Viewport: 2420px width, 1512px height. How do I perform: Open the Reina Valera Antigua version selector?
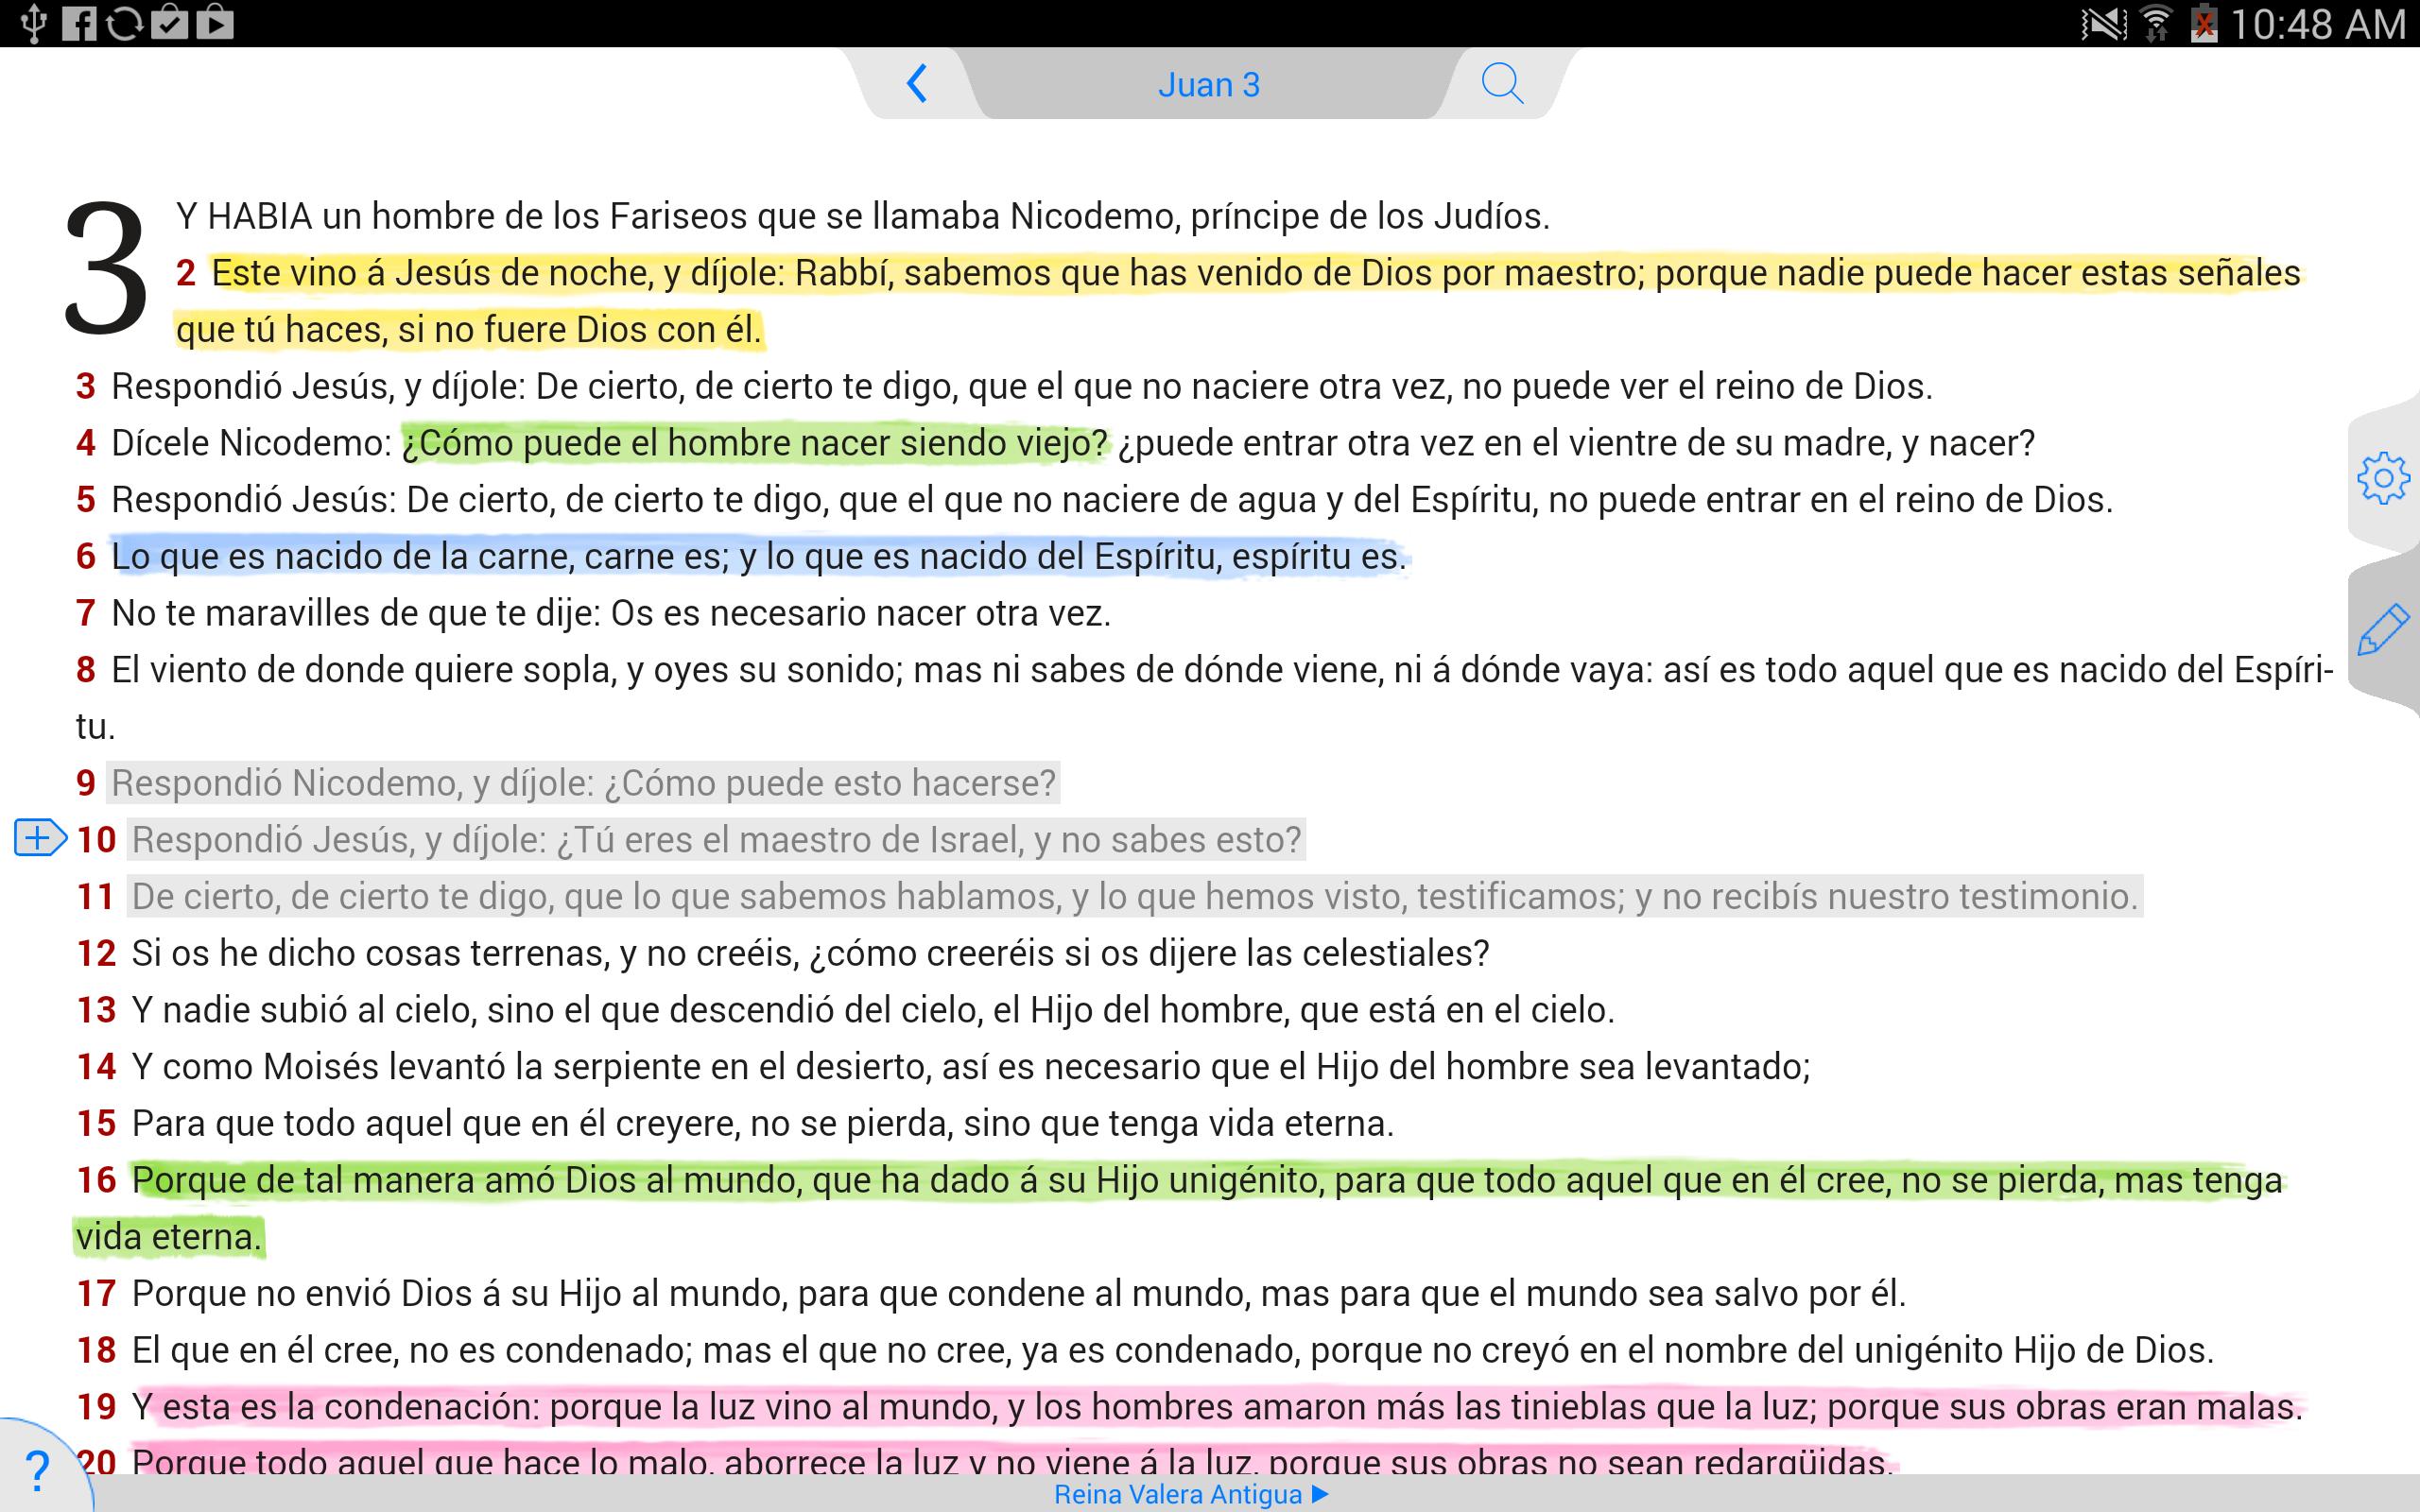tap(1191, 1494)
